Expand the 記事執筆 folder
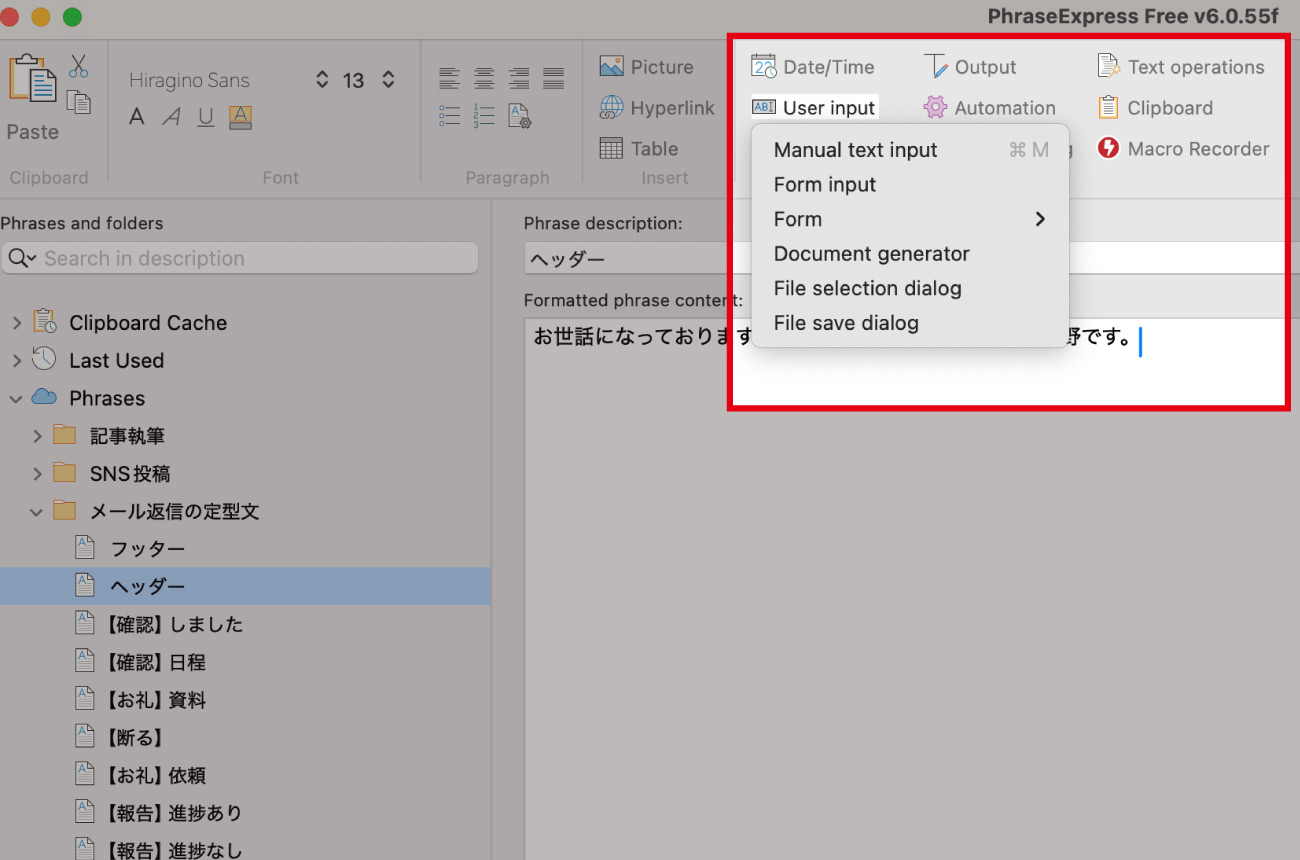Image resolution: width=1300 pixels, height=860 pixels. coord(37,436)
